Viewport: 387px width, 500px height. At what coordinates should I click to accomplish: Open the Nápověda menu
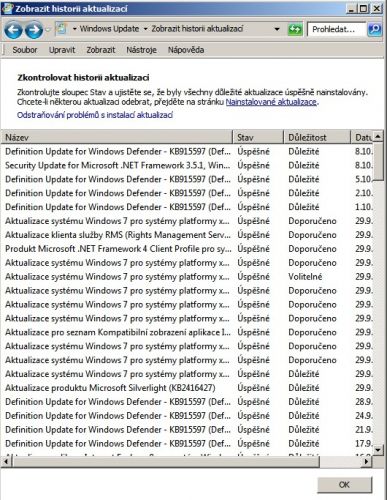pos(186,50)
